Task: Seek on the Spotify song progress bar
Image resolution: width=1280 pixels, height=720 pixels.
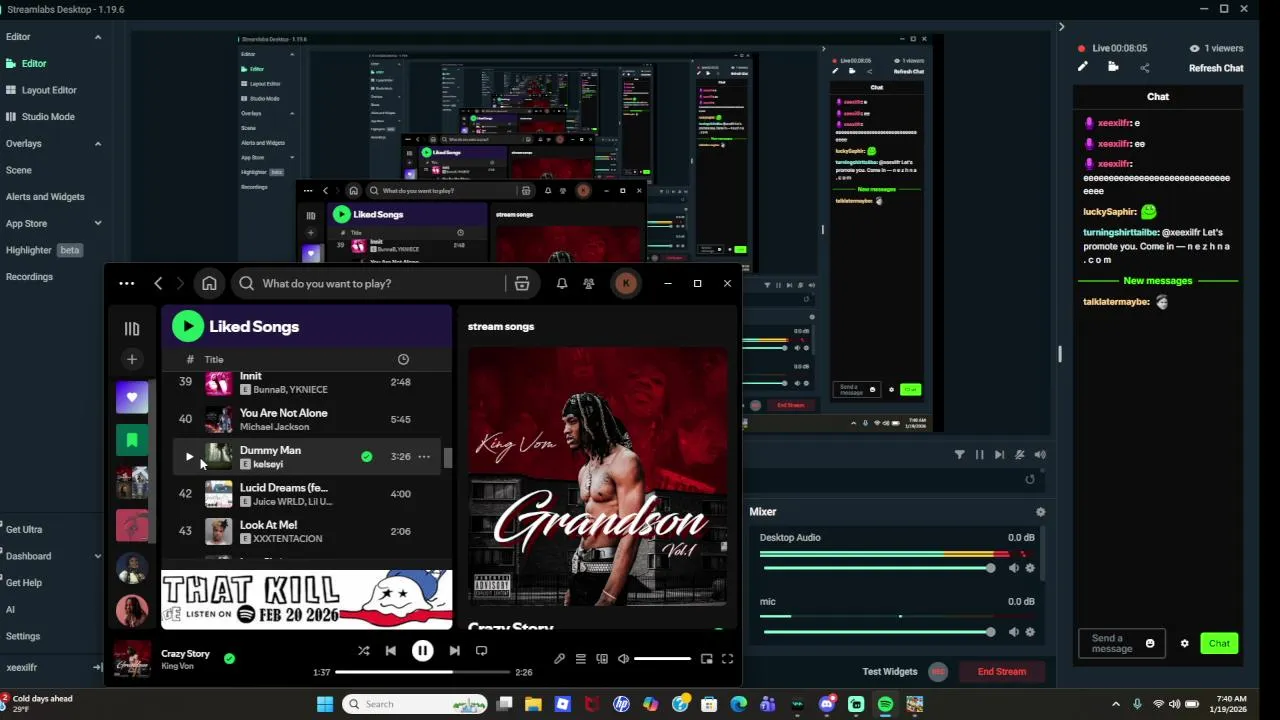Action: pyautogui.click(x=422, y=672)
